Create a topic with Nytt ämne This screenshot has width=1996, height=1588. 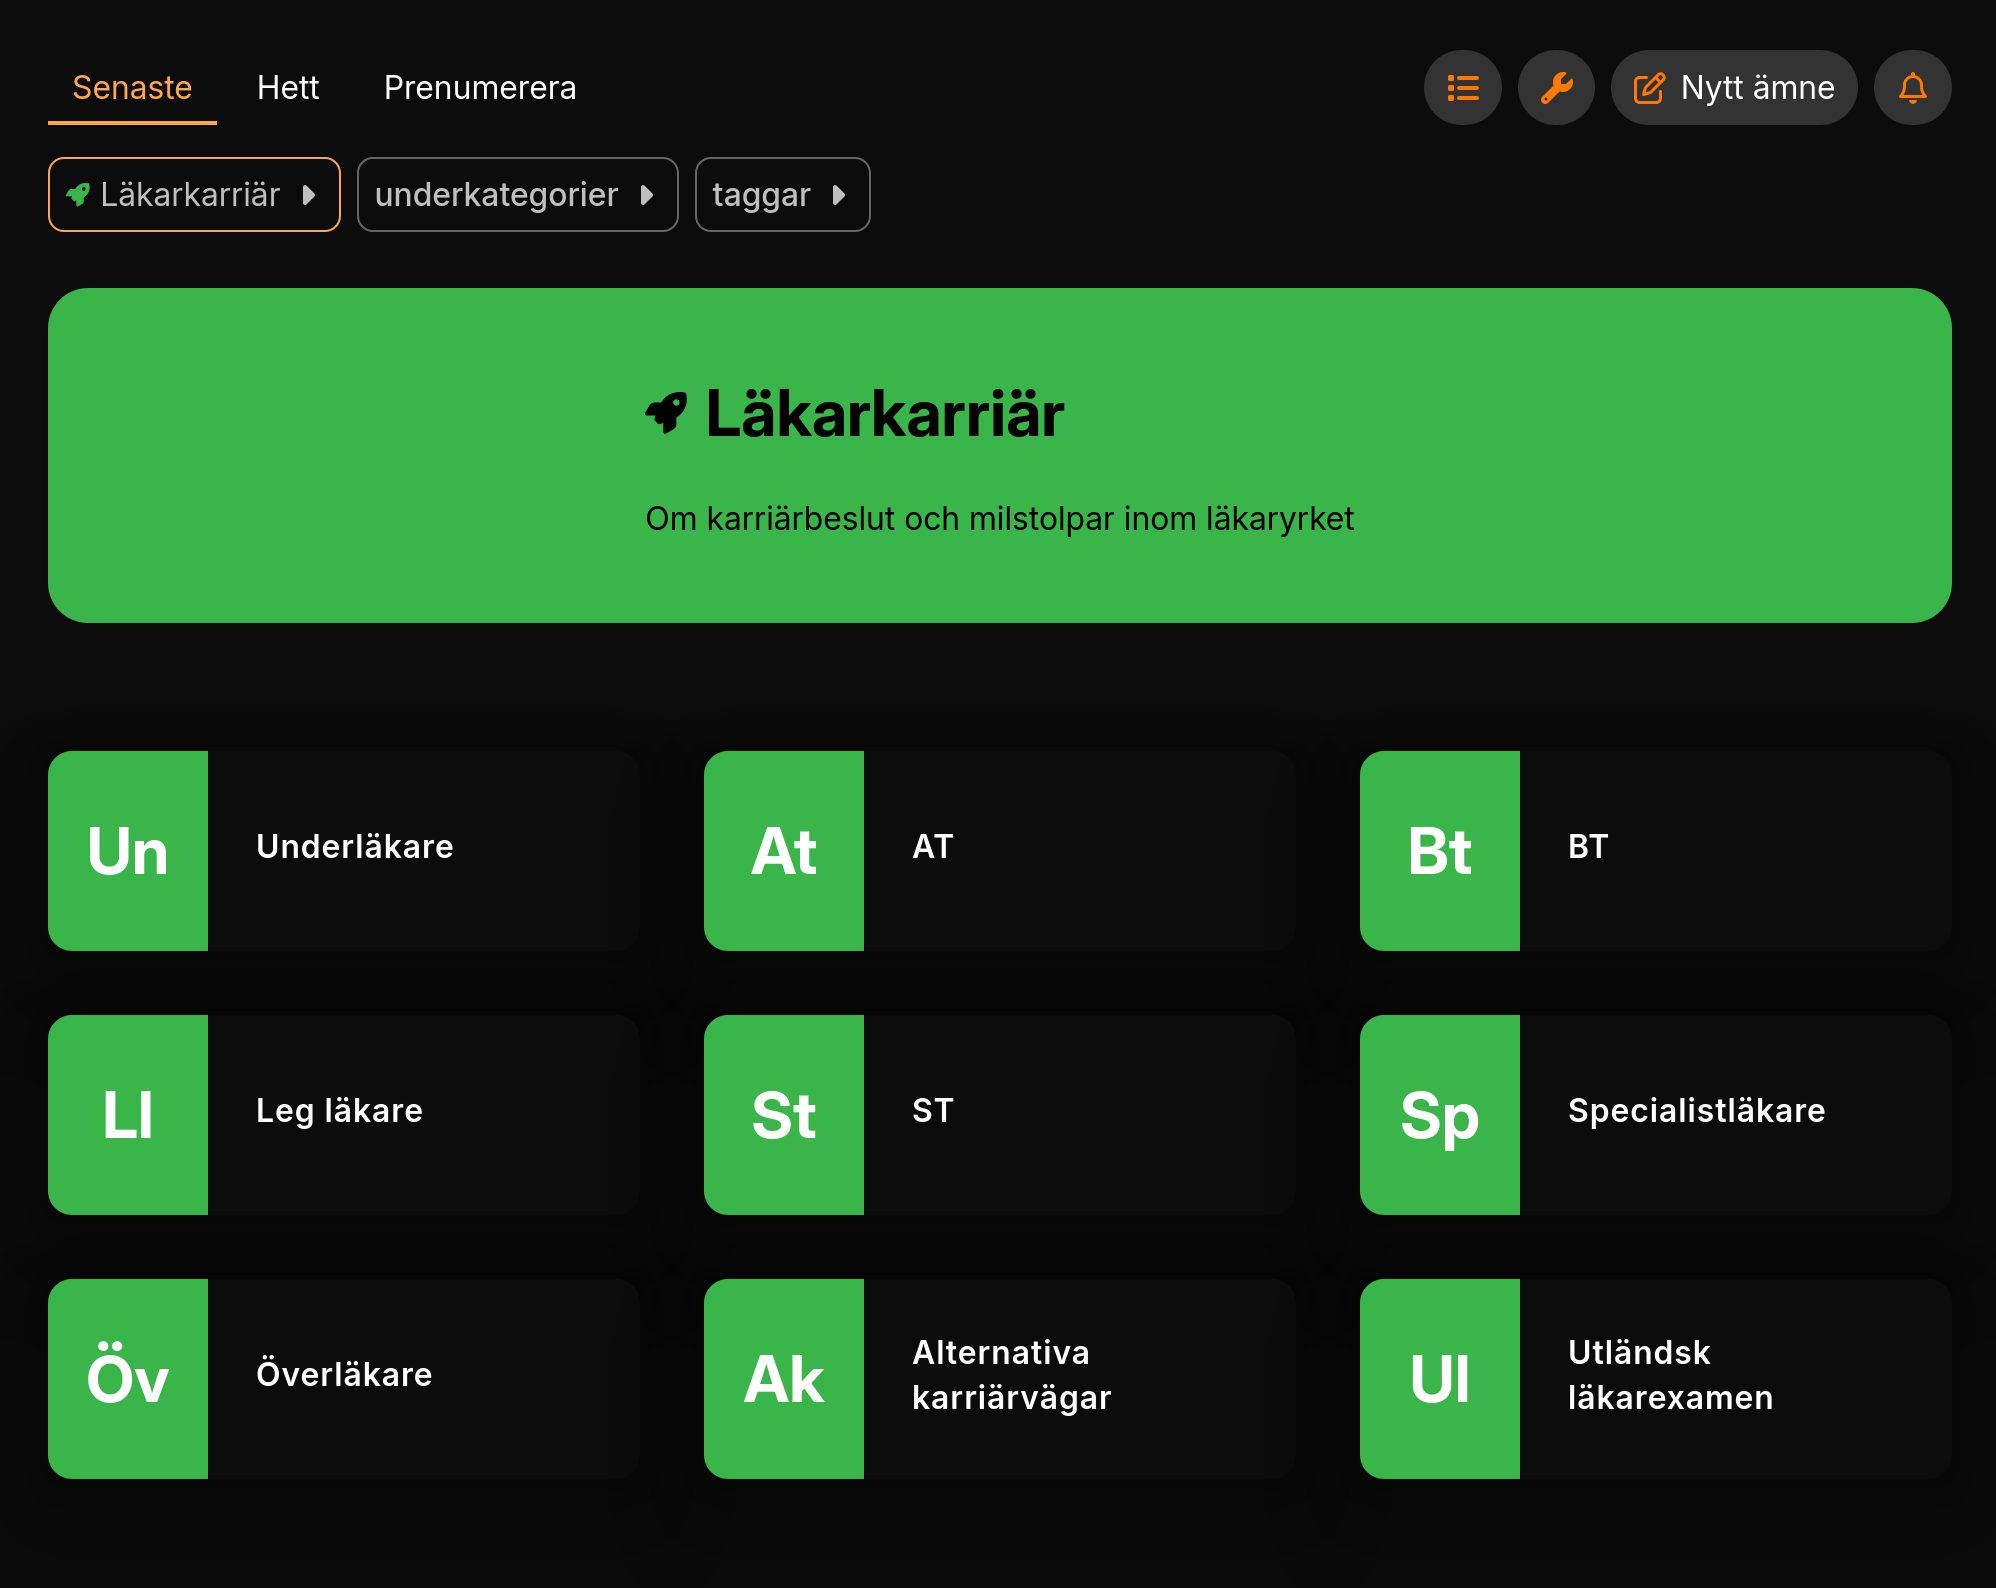click(x=1734, y=88)
